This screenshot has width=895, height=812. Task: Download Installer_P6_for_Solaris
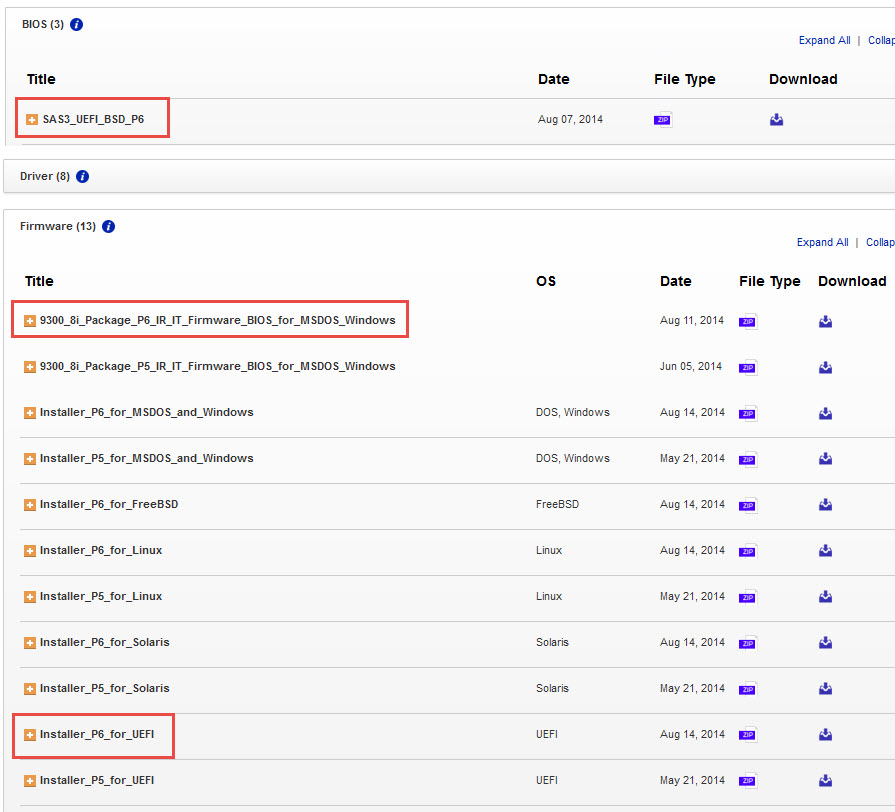pyautogui.click(x=825, y=643)
